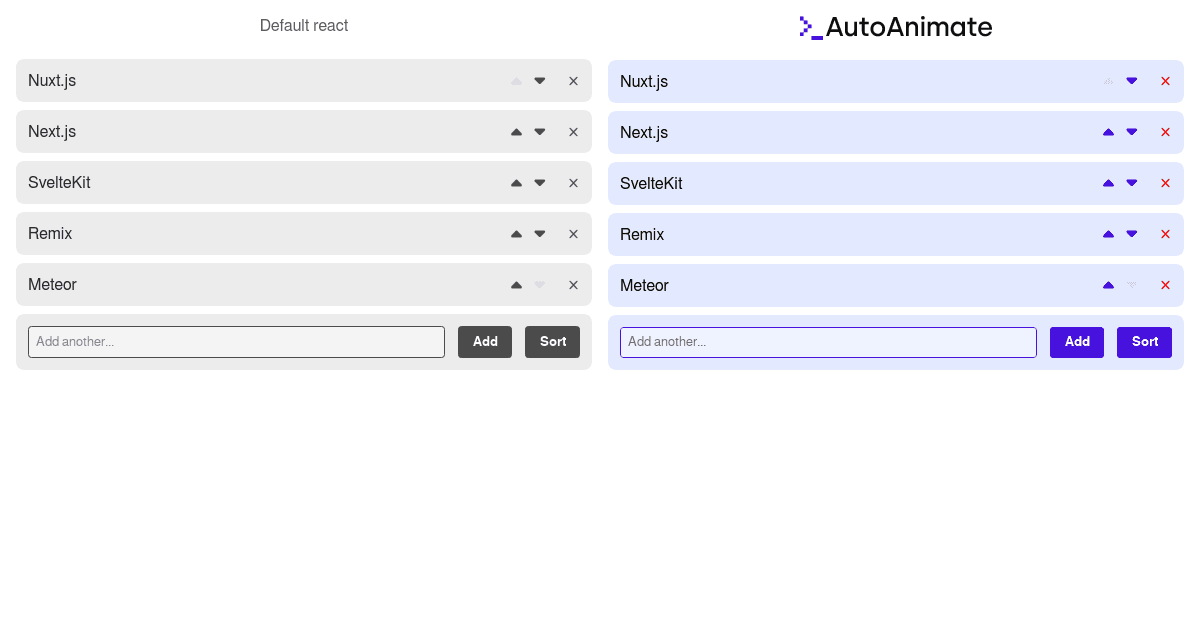Move Meteor up in Default react list
Image resolution: width=1200 pixels, height=630 pixels.
[516, 285]
